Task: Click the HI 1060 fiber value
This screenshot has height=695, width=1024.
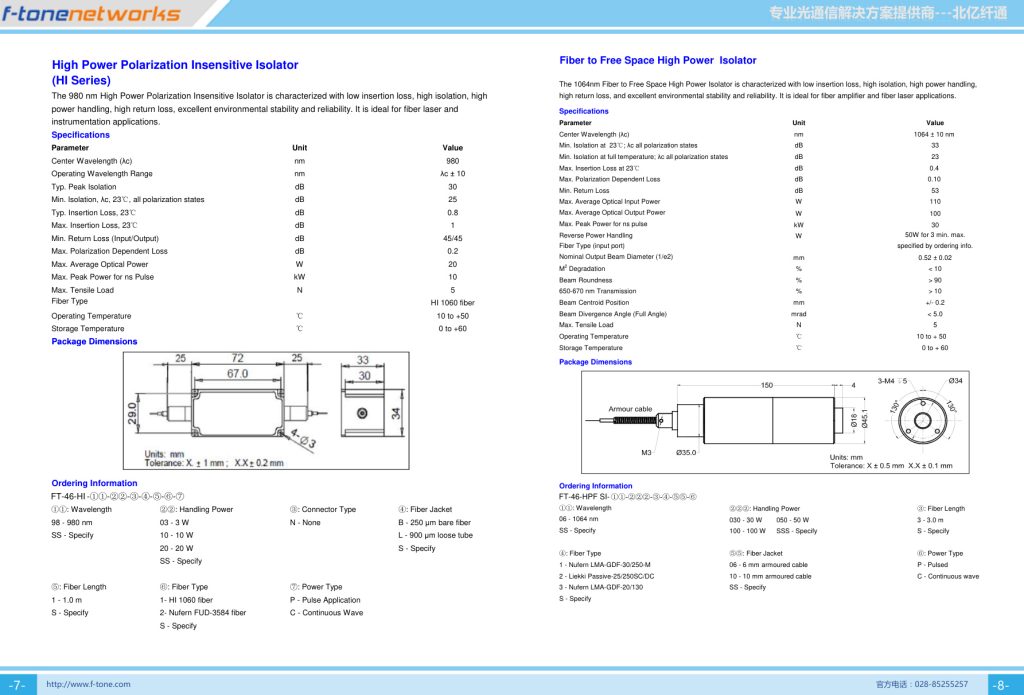Action: click(452, 302)
